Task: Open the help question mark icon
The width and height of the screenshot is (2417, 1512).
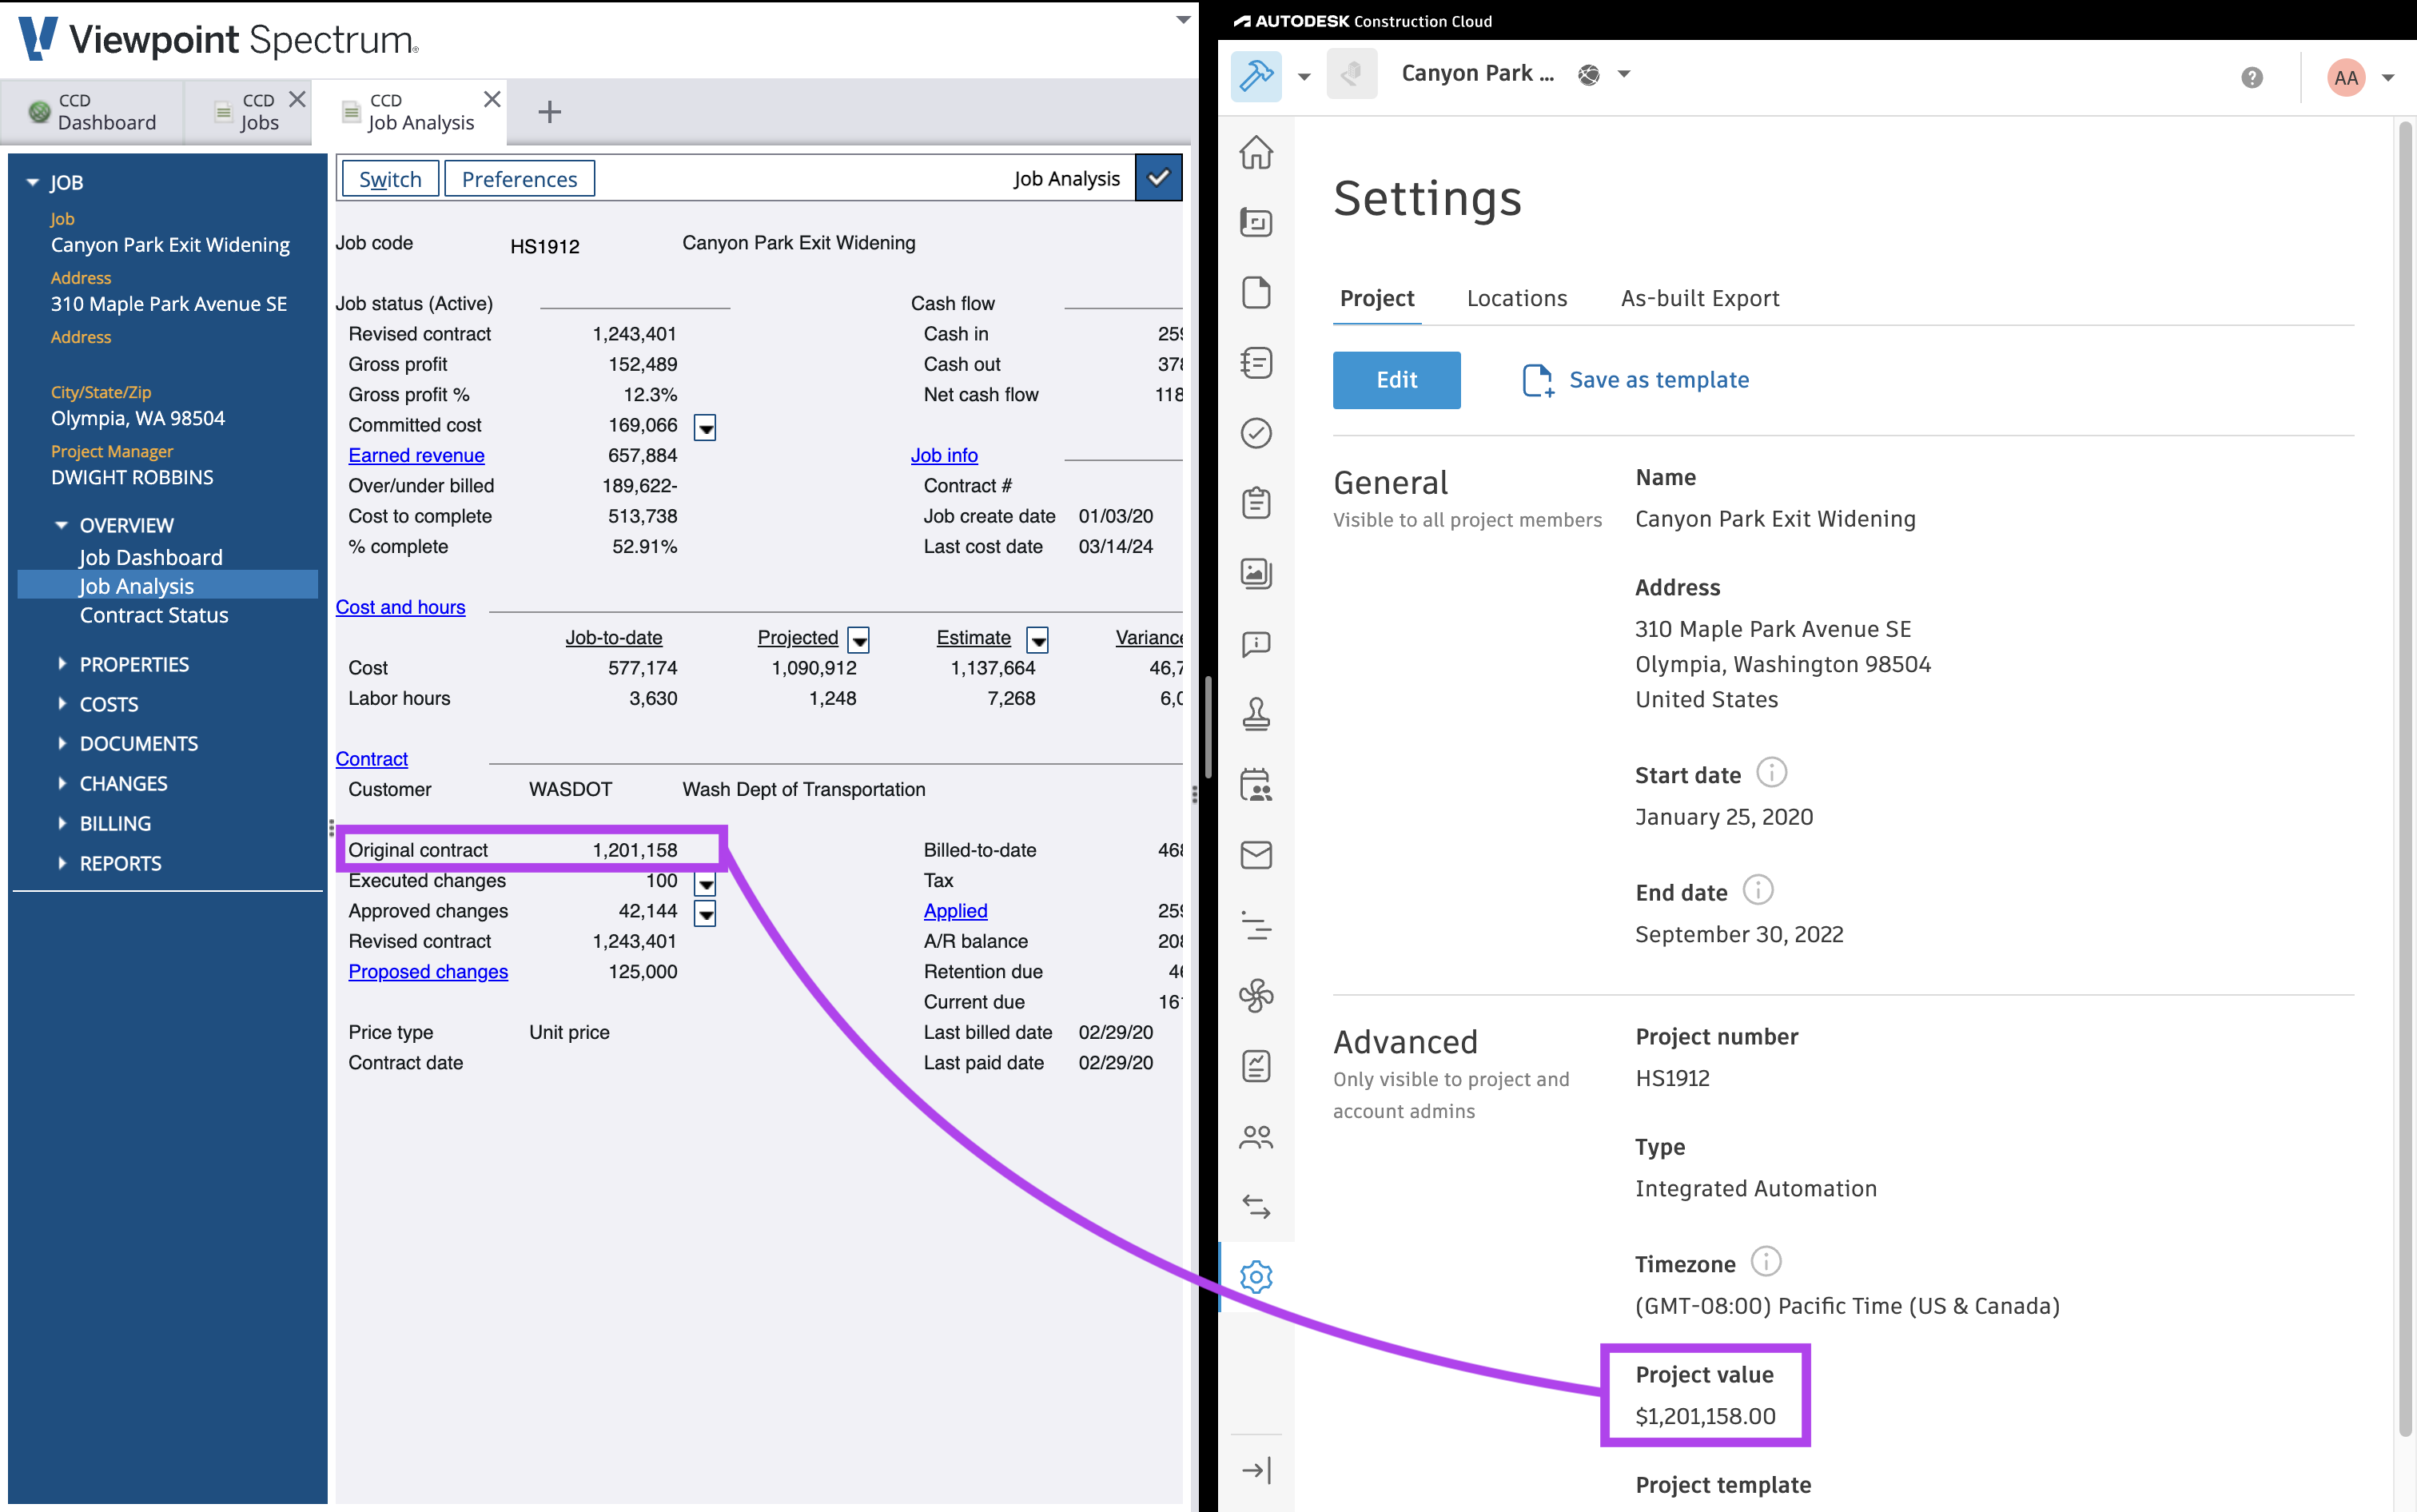Action: tap(2252, 77)
